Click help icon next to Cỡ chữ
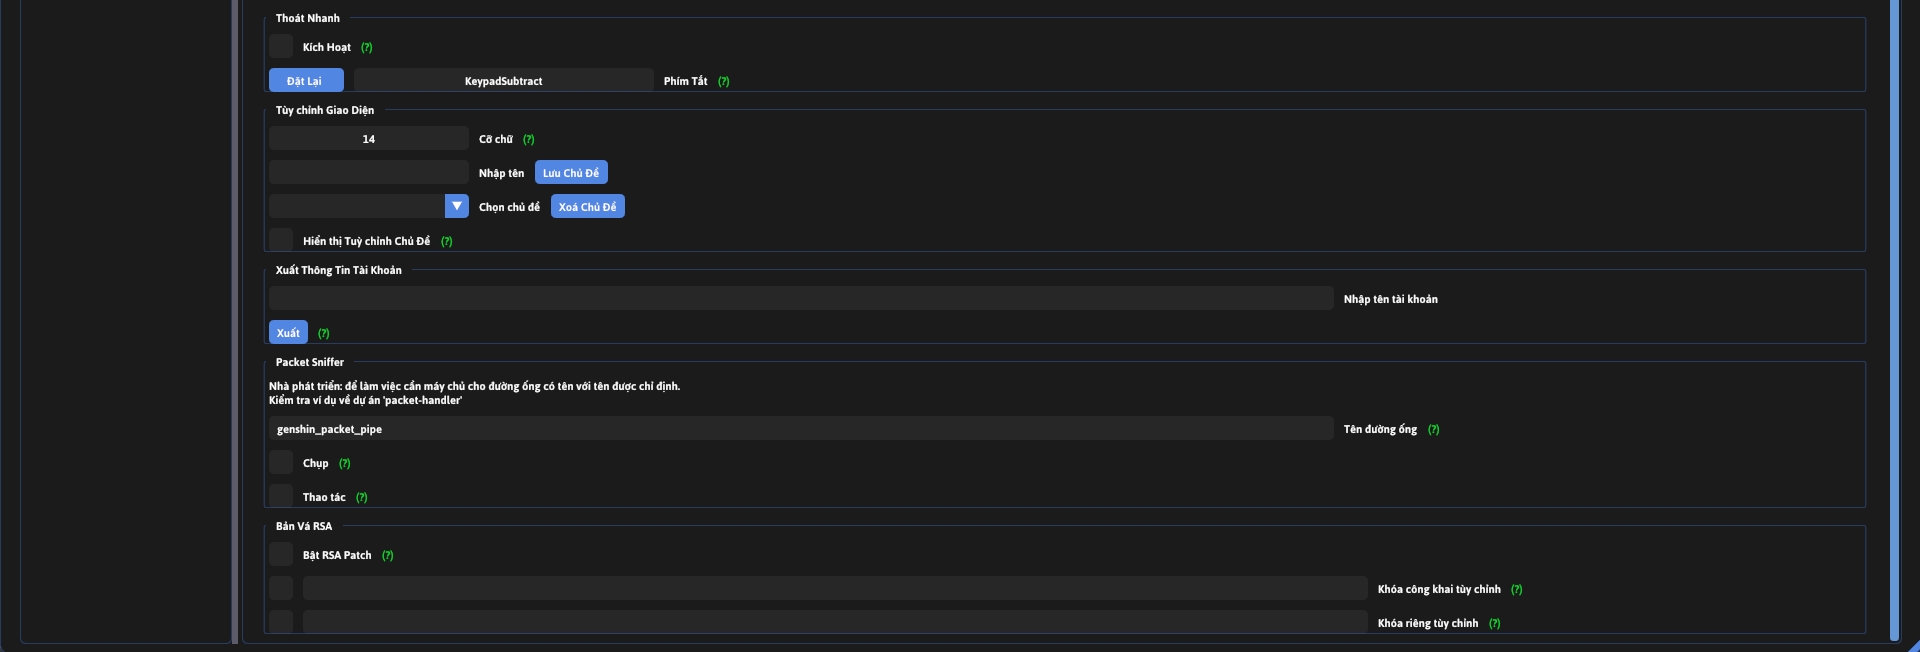 point(528,140)
